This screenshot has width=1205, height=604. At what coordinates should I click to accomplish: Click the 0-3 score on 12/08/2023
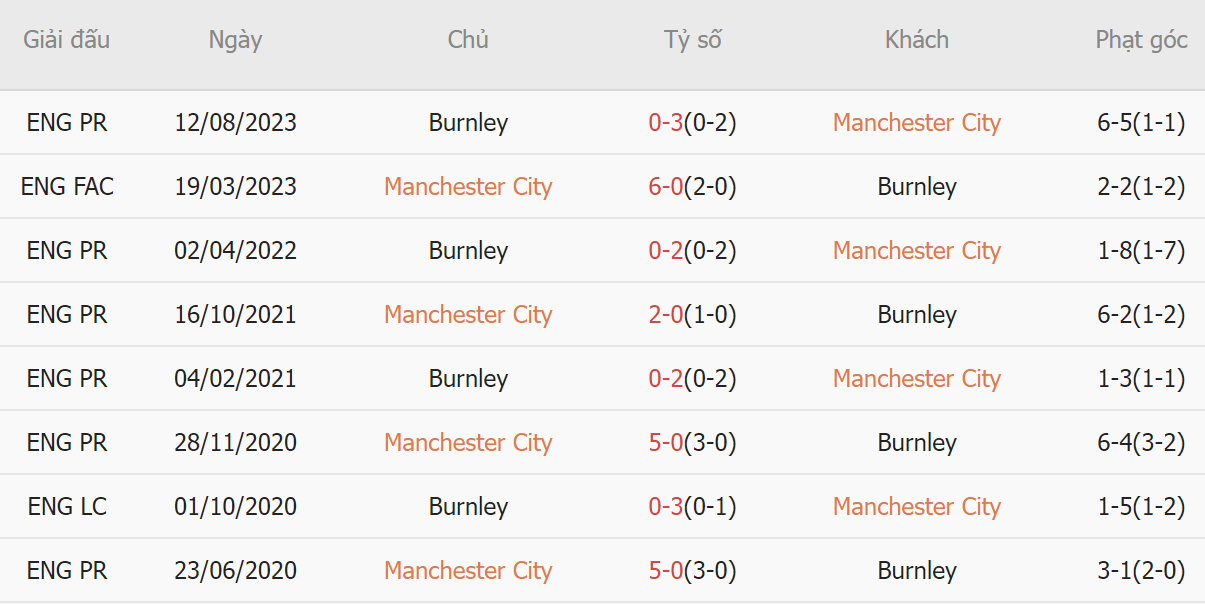666,123
